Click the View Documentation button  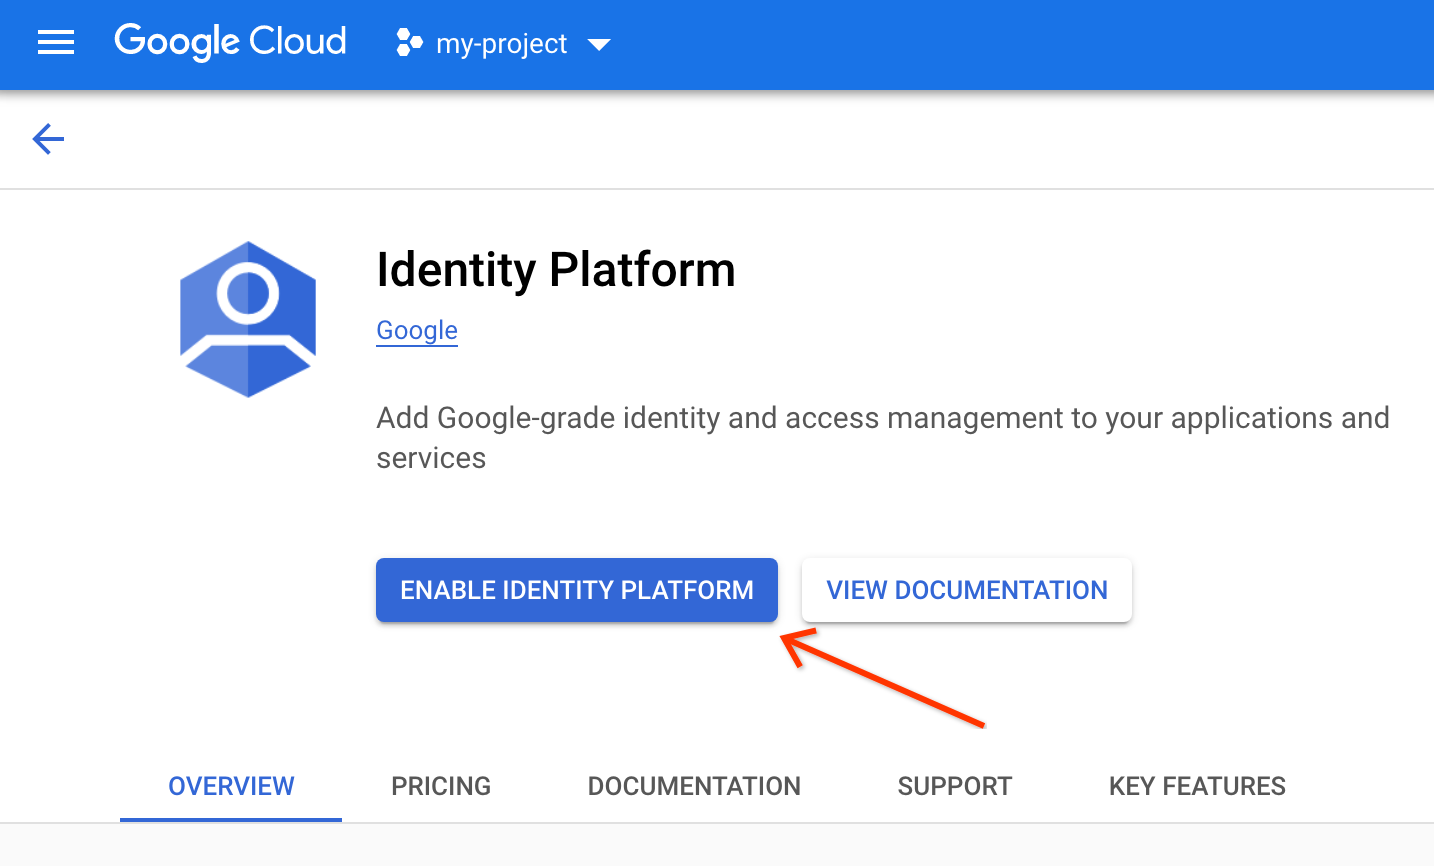click(966, 590)
